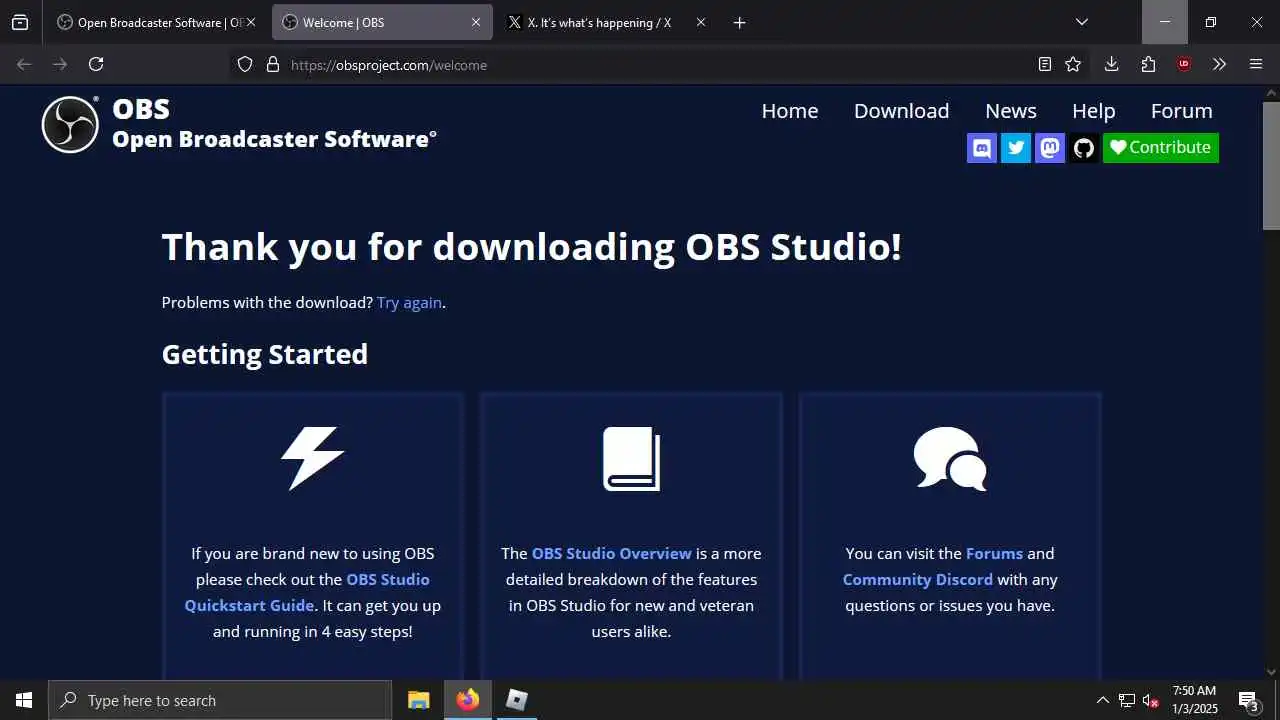Close the Welcome | OBS tab
The height and width of the screenshot is (720, 1280).
pyautogui.click(x=476, y=22)
